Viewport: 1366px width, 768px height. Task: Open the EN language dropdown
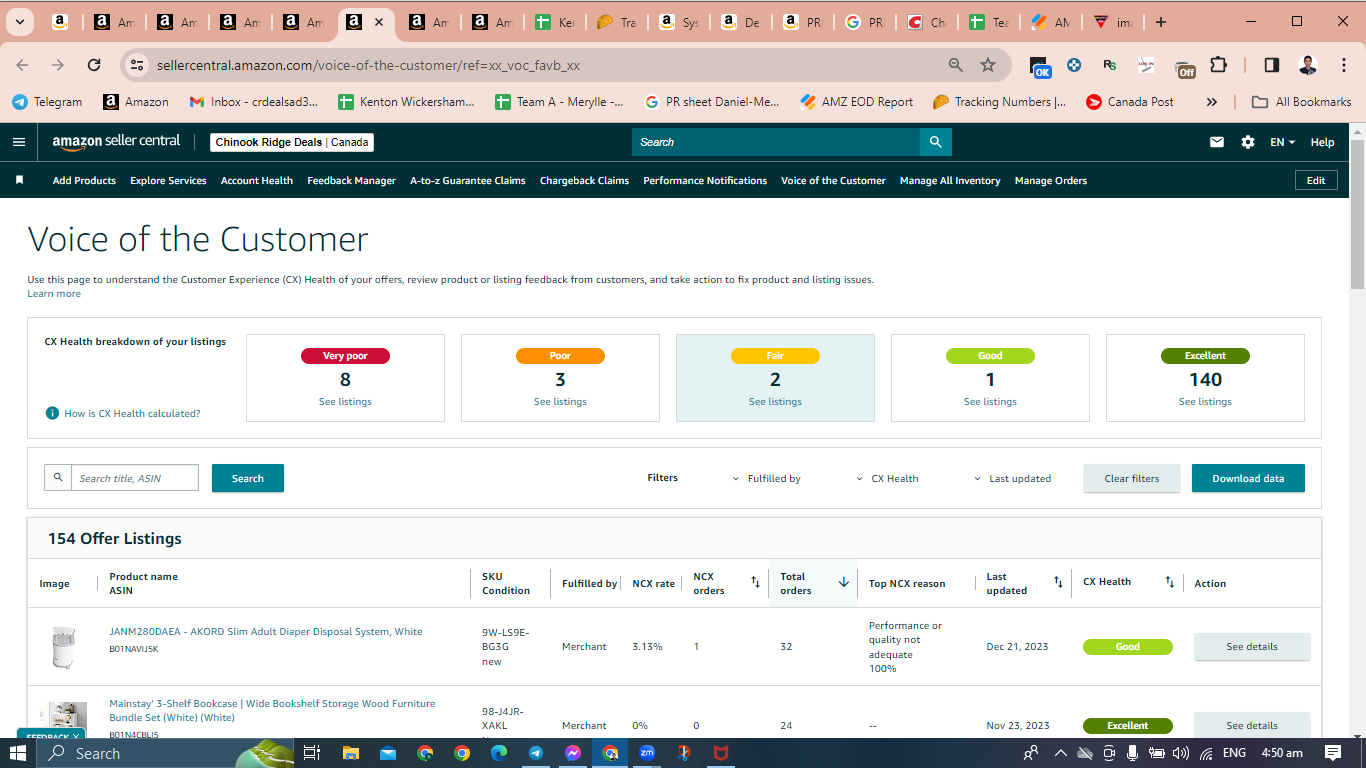1282,142
